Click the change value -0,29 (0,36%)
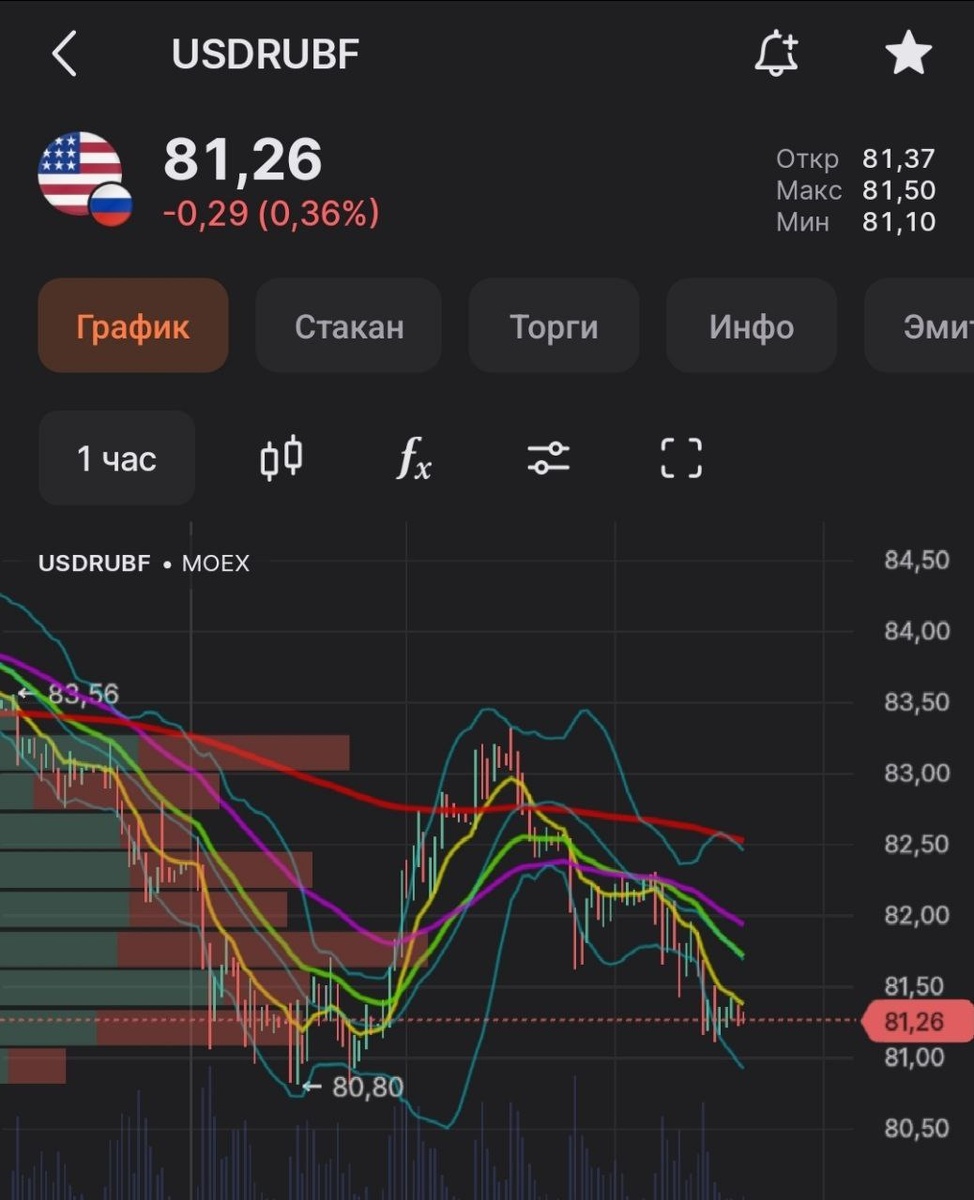This screenshot has width=974, height=1200. 271,213
